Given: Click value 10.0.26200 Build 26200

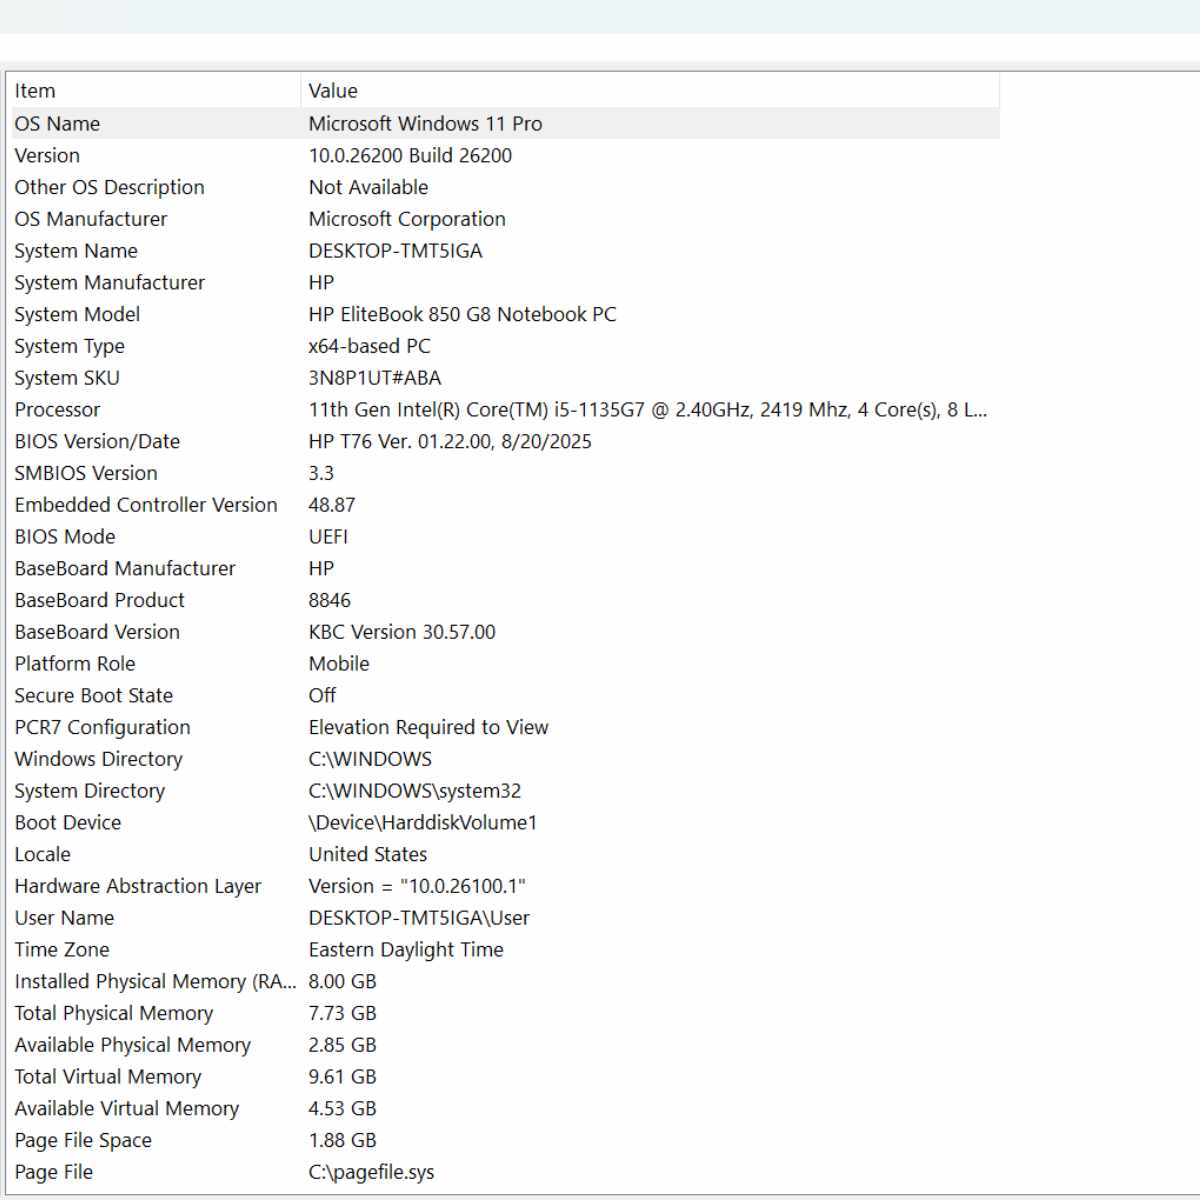Looking at the screenshot, I should point(410,156).
